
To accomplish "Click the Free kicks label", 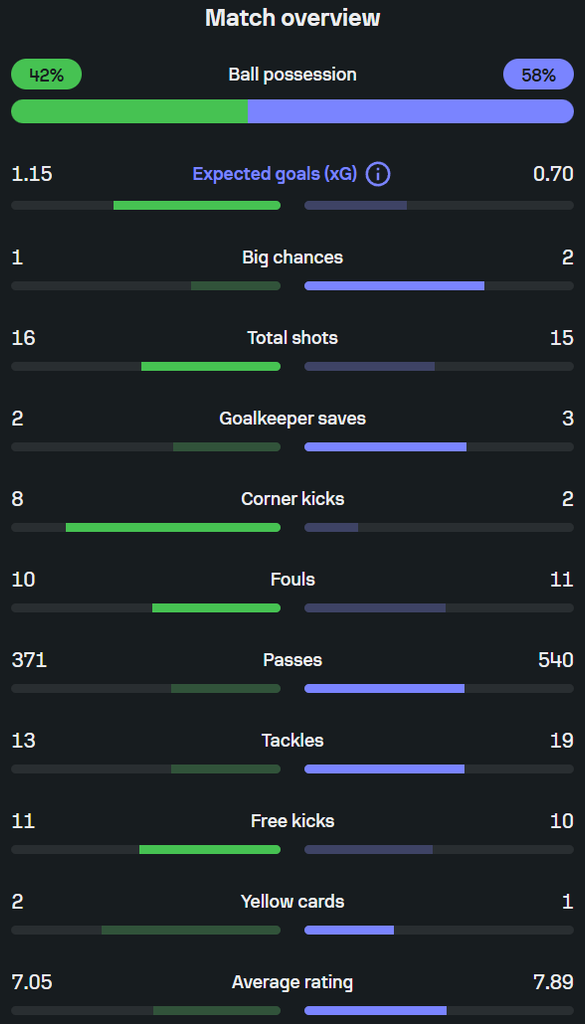I will point(292,821).
